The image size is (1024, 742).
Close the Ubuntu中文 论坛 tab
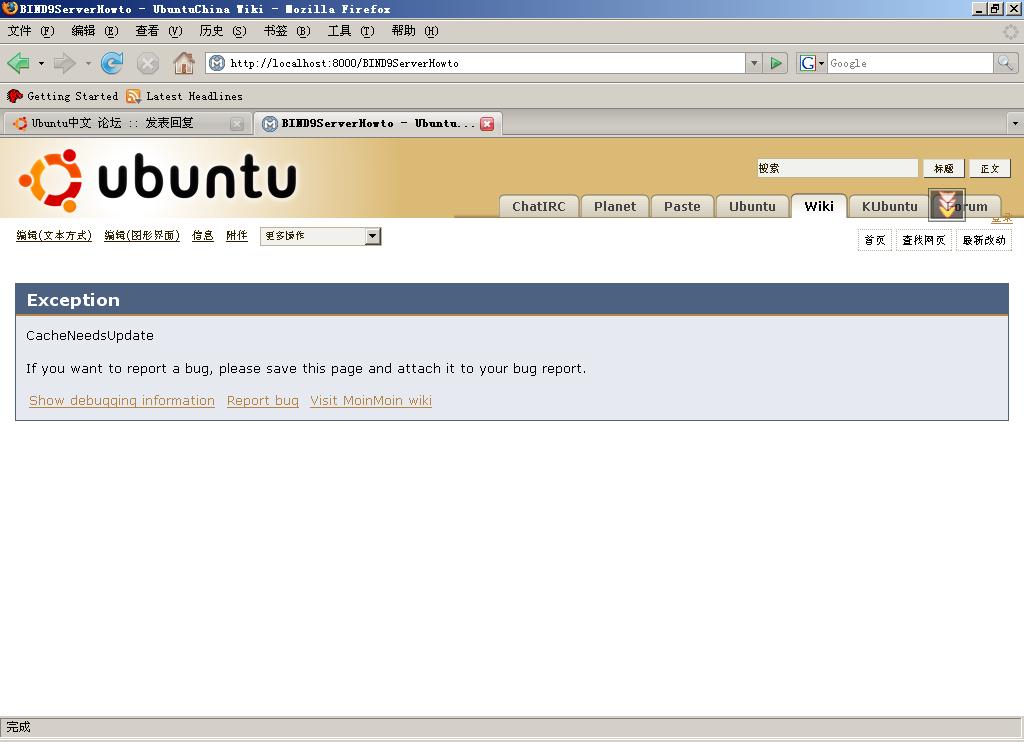[x=236, y=123]
